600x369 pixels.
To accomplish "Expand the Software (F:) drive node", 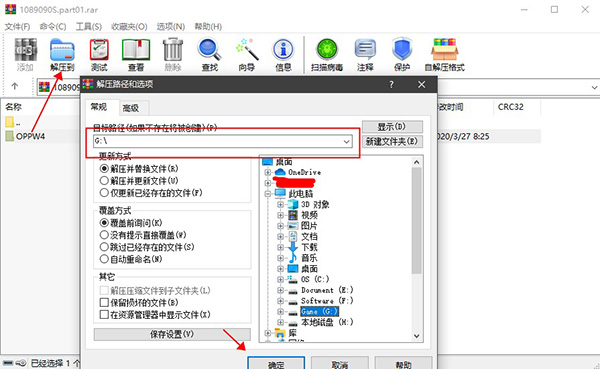I will [280, 301].
